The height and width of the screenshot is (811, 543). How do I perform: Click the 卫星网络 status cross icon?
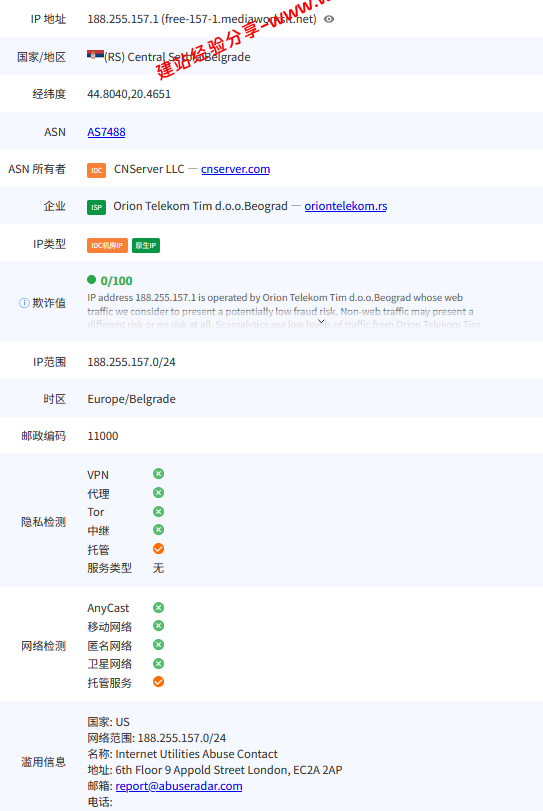coord(159,664)
